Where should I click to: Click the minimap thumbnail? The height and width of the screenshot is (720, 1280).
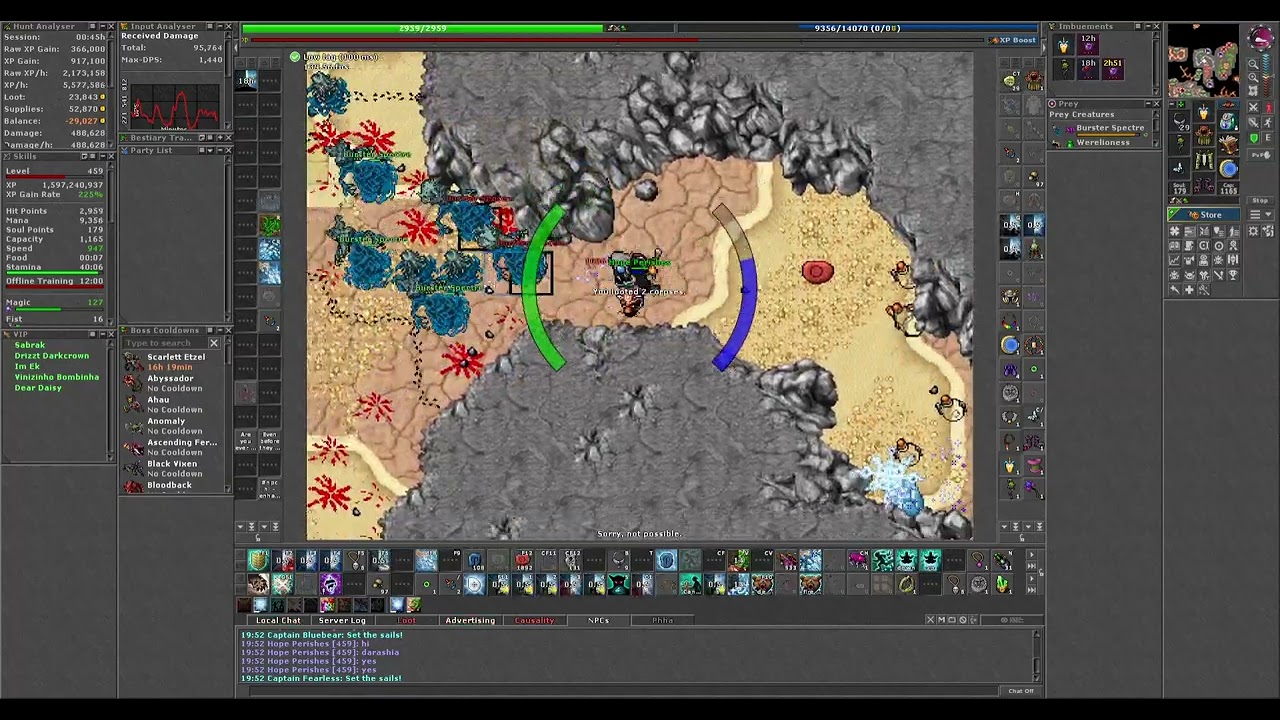(x=1204, y=61)
